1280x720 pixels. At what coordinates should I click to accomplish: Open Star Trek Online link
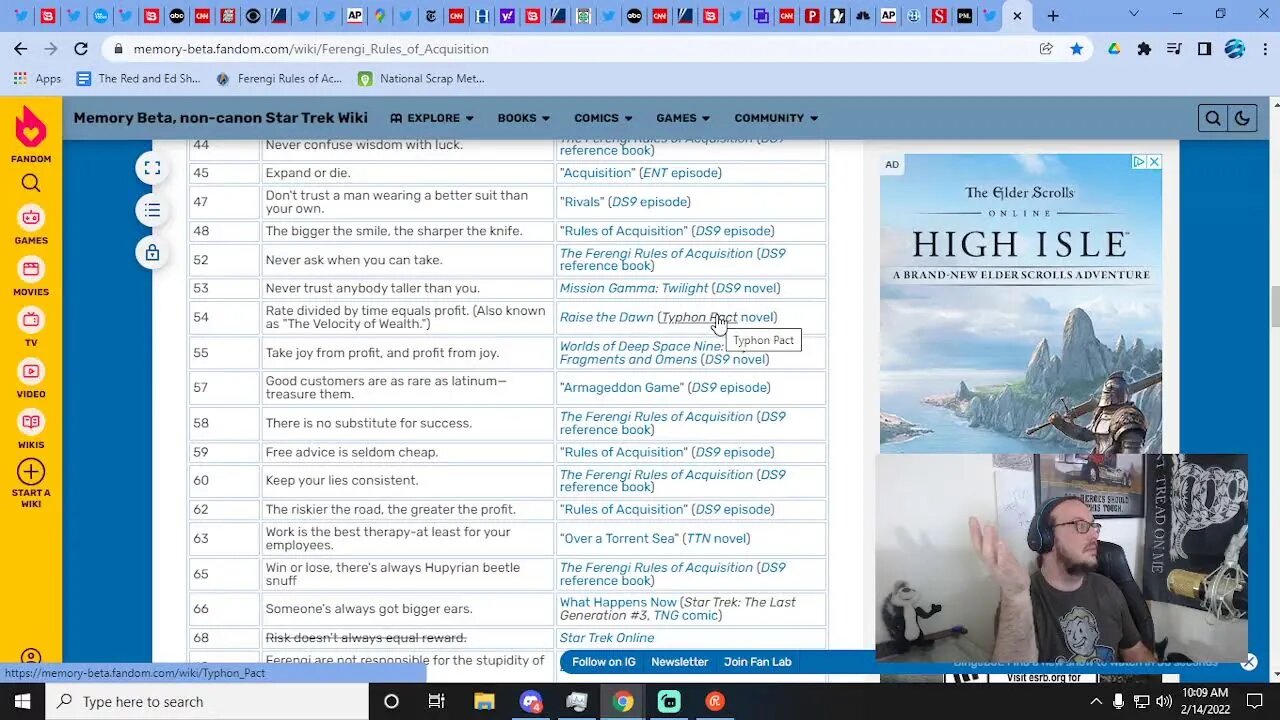coord(607,638)
